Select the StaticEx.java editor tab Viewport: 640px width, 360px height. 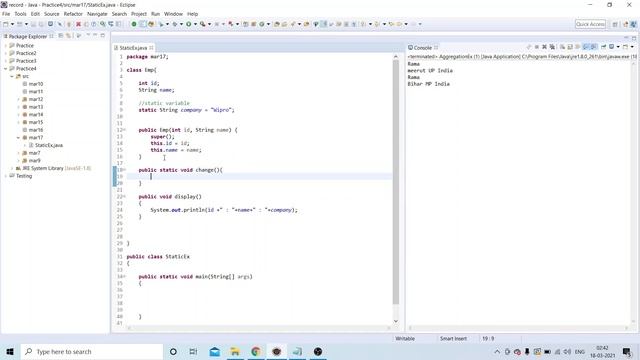point(133,48)
